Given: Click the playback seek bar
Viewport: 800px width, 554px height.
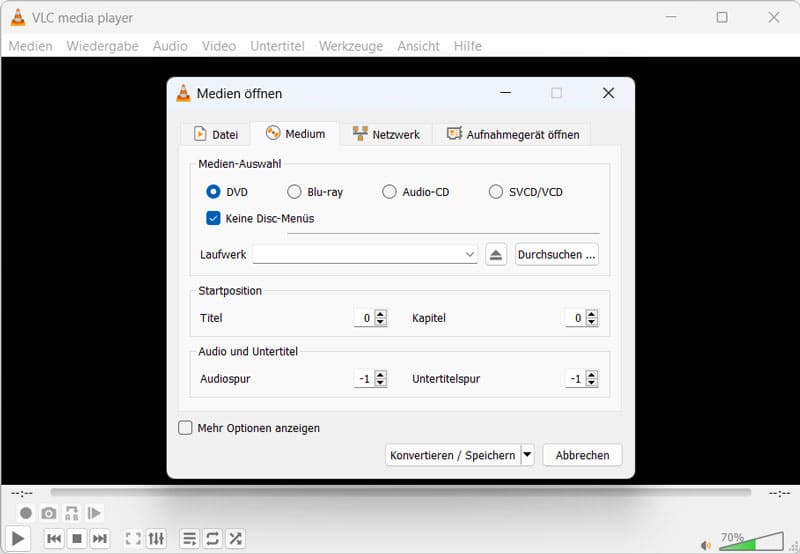Looking at the screenshot, I should (401, 492).
